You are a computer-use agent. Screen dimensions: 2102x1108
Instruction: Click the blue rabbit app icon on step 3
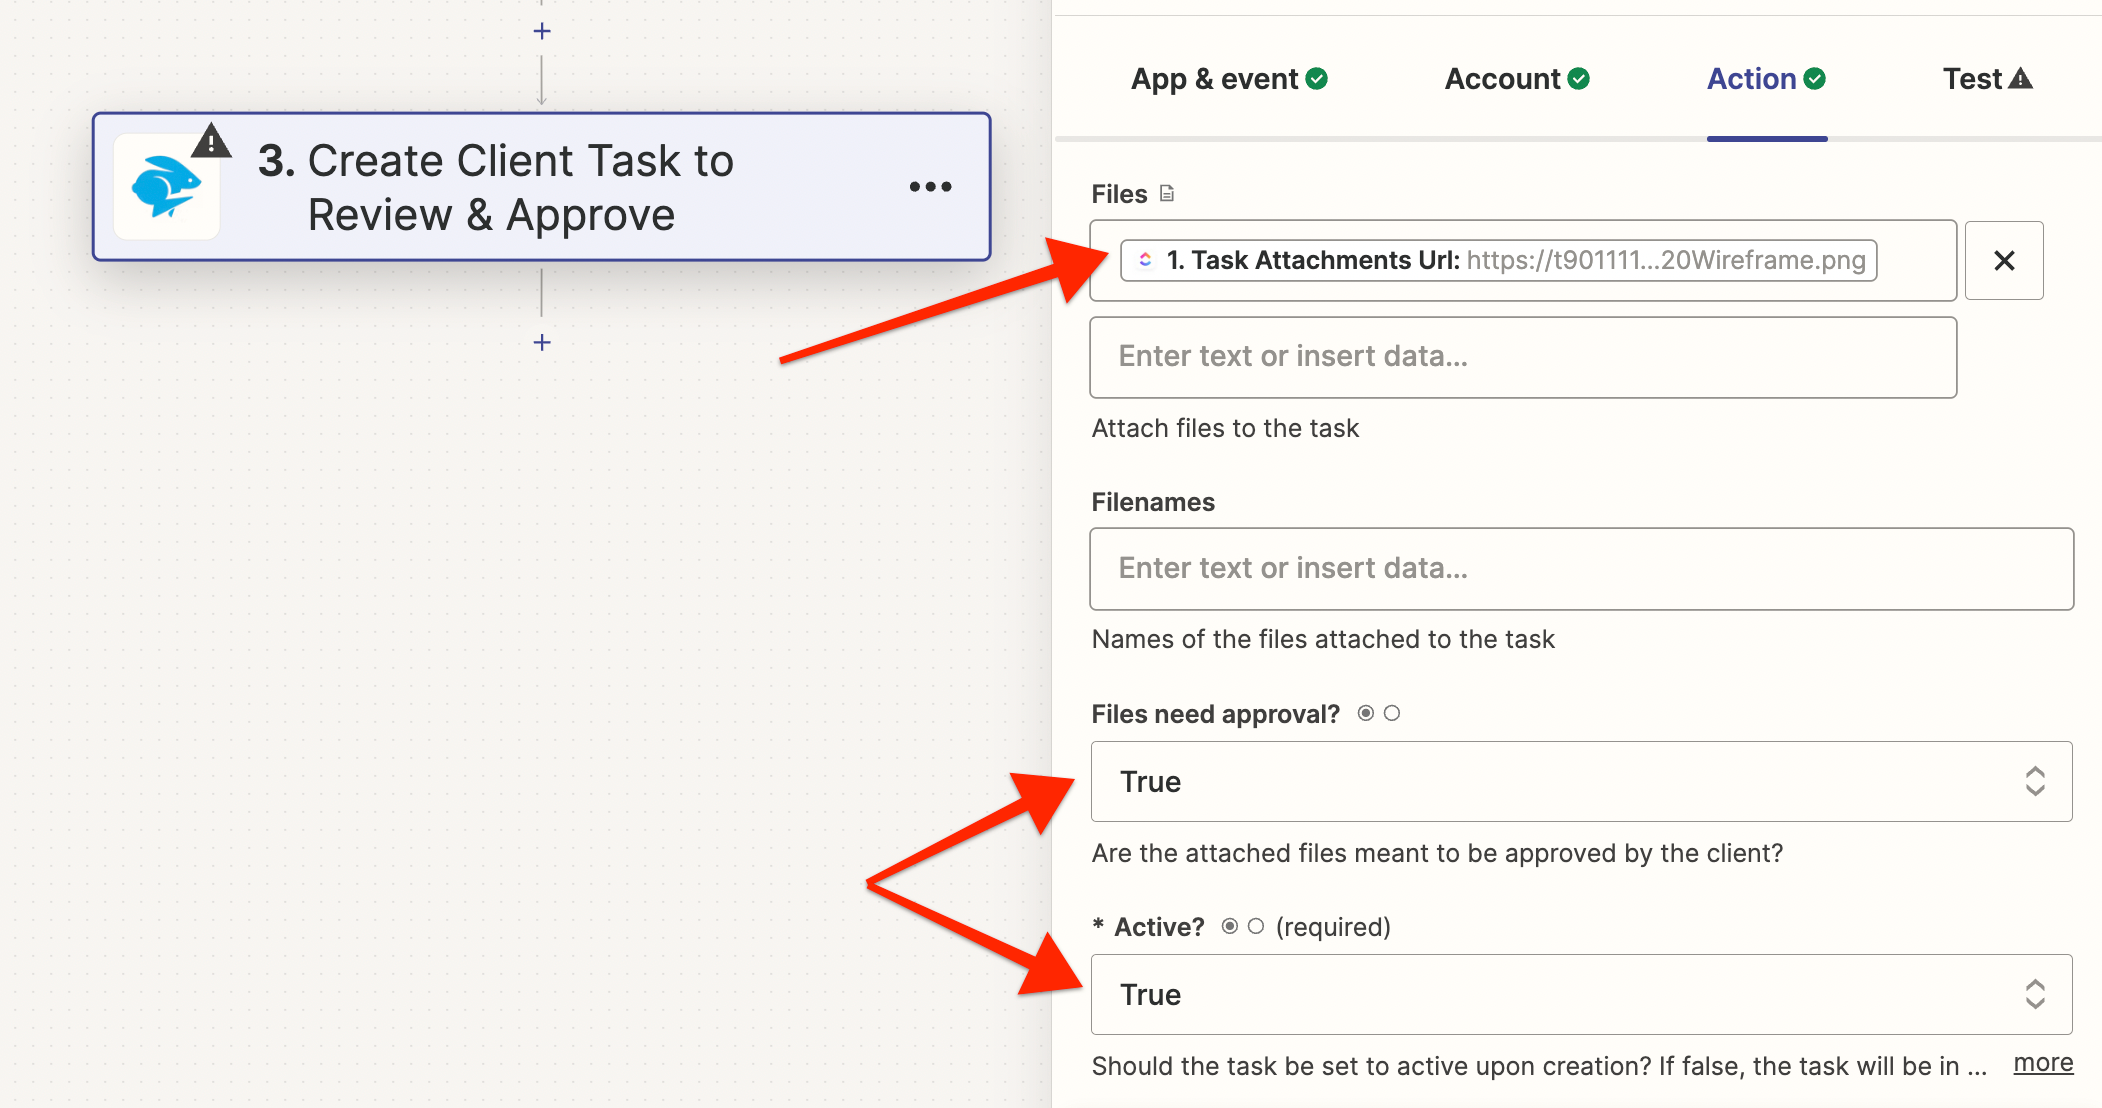point(167,187)
